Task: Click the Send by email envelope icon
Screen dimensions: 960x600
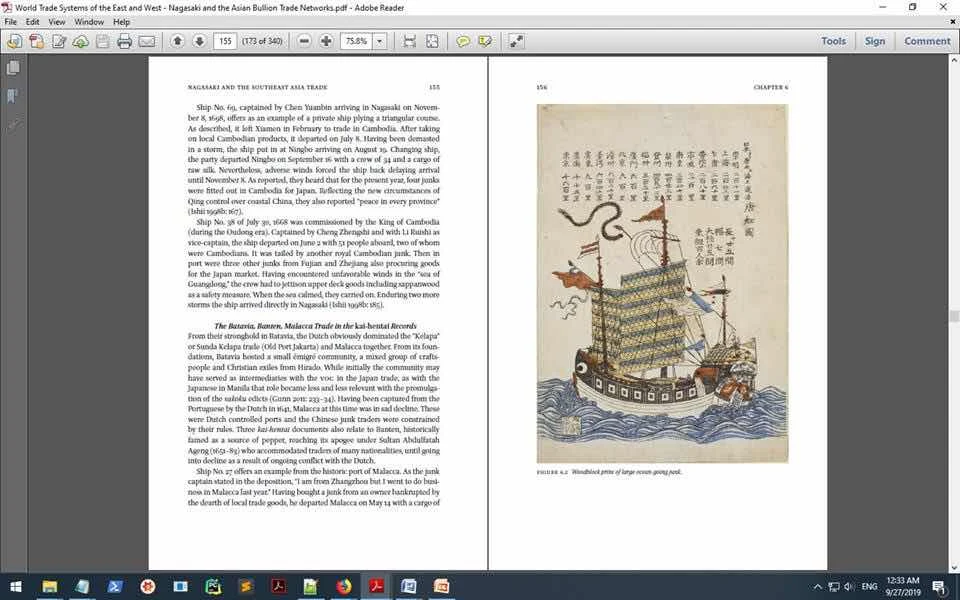Action: [147, 41]
